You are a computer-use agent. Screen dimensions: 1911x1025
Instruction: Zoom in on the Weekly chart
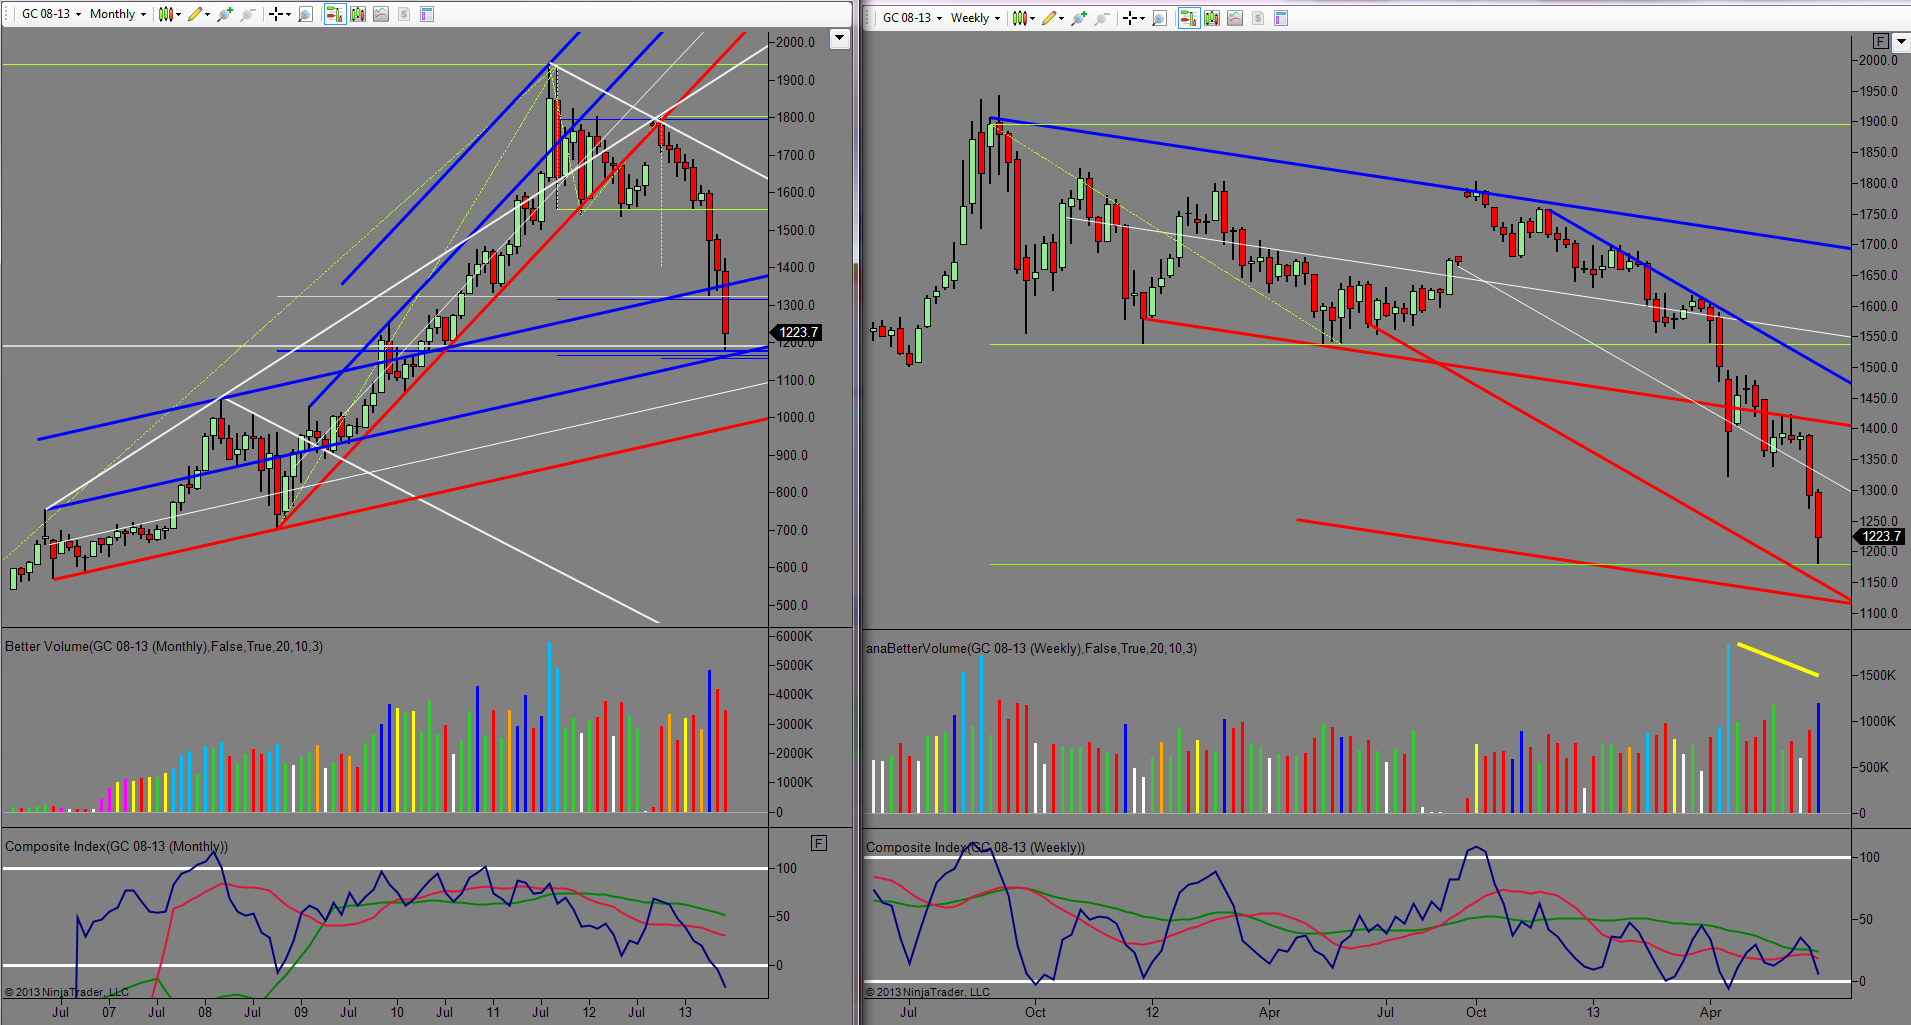pos(1079,18)
